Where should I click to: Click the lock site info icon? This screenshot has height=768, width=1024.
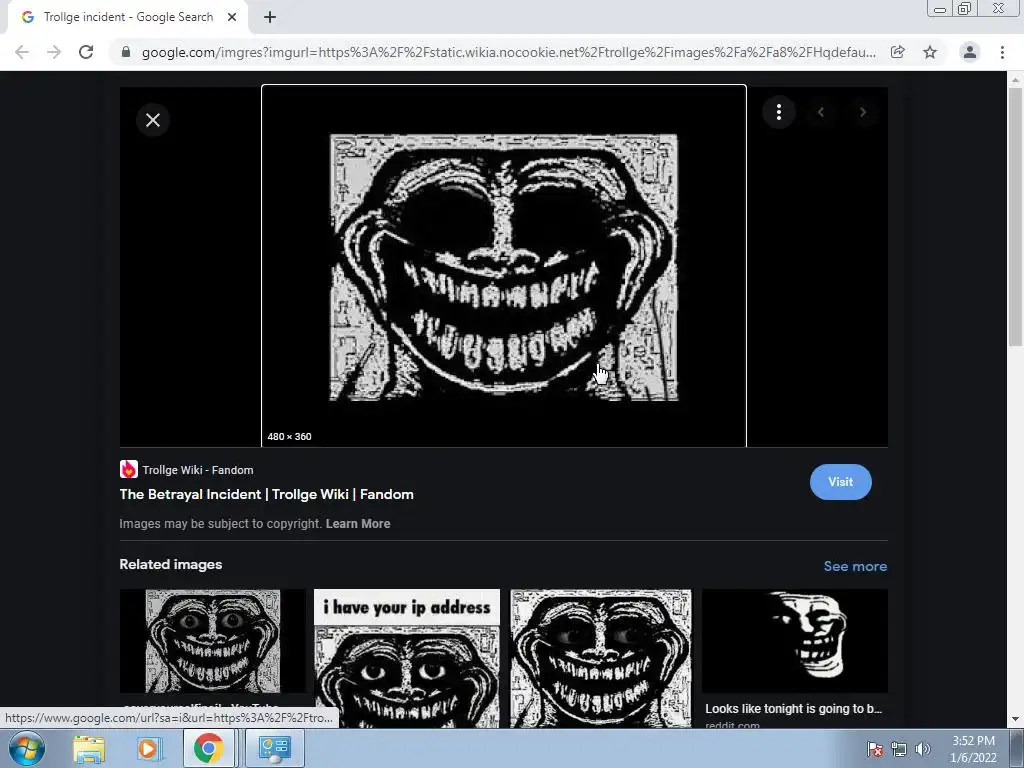pyautogui.click(x=126, y=52)
